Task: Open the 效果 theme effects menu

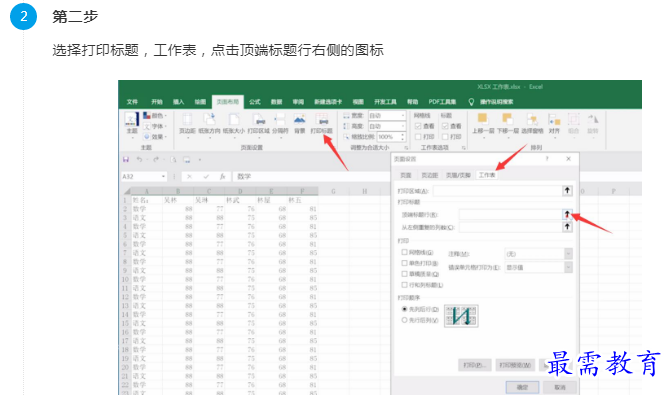Action: point(154,137)
